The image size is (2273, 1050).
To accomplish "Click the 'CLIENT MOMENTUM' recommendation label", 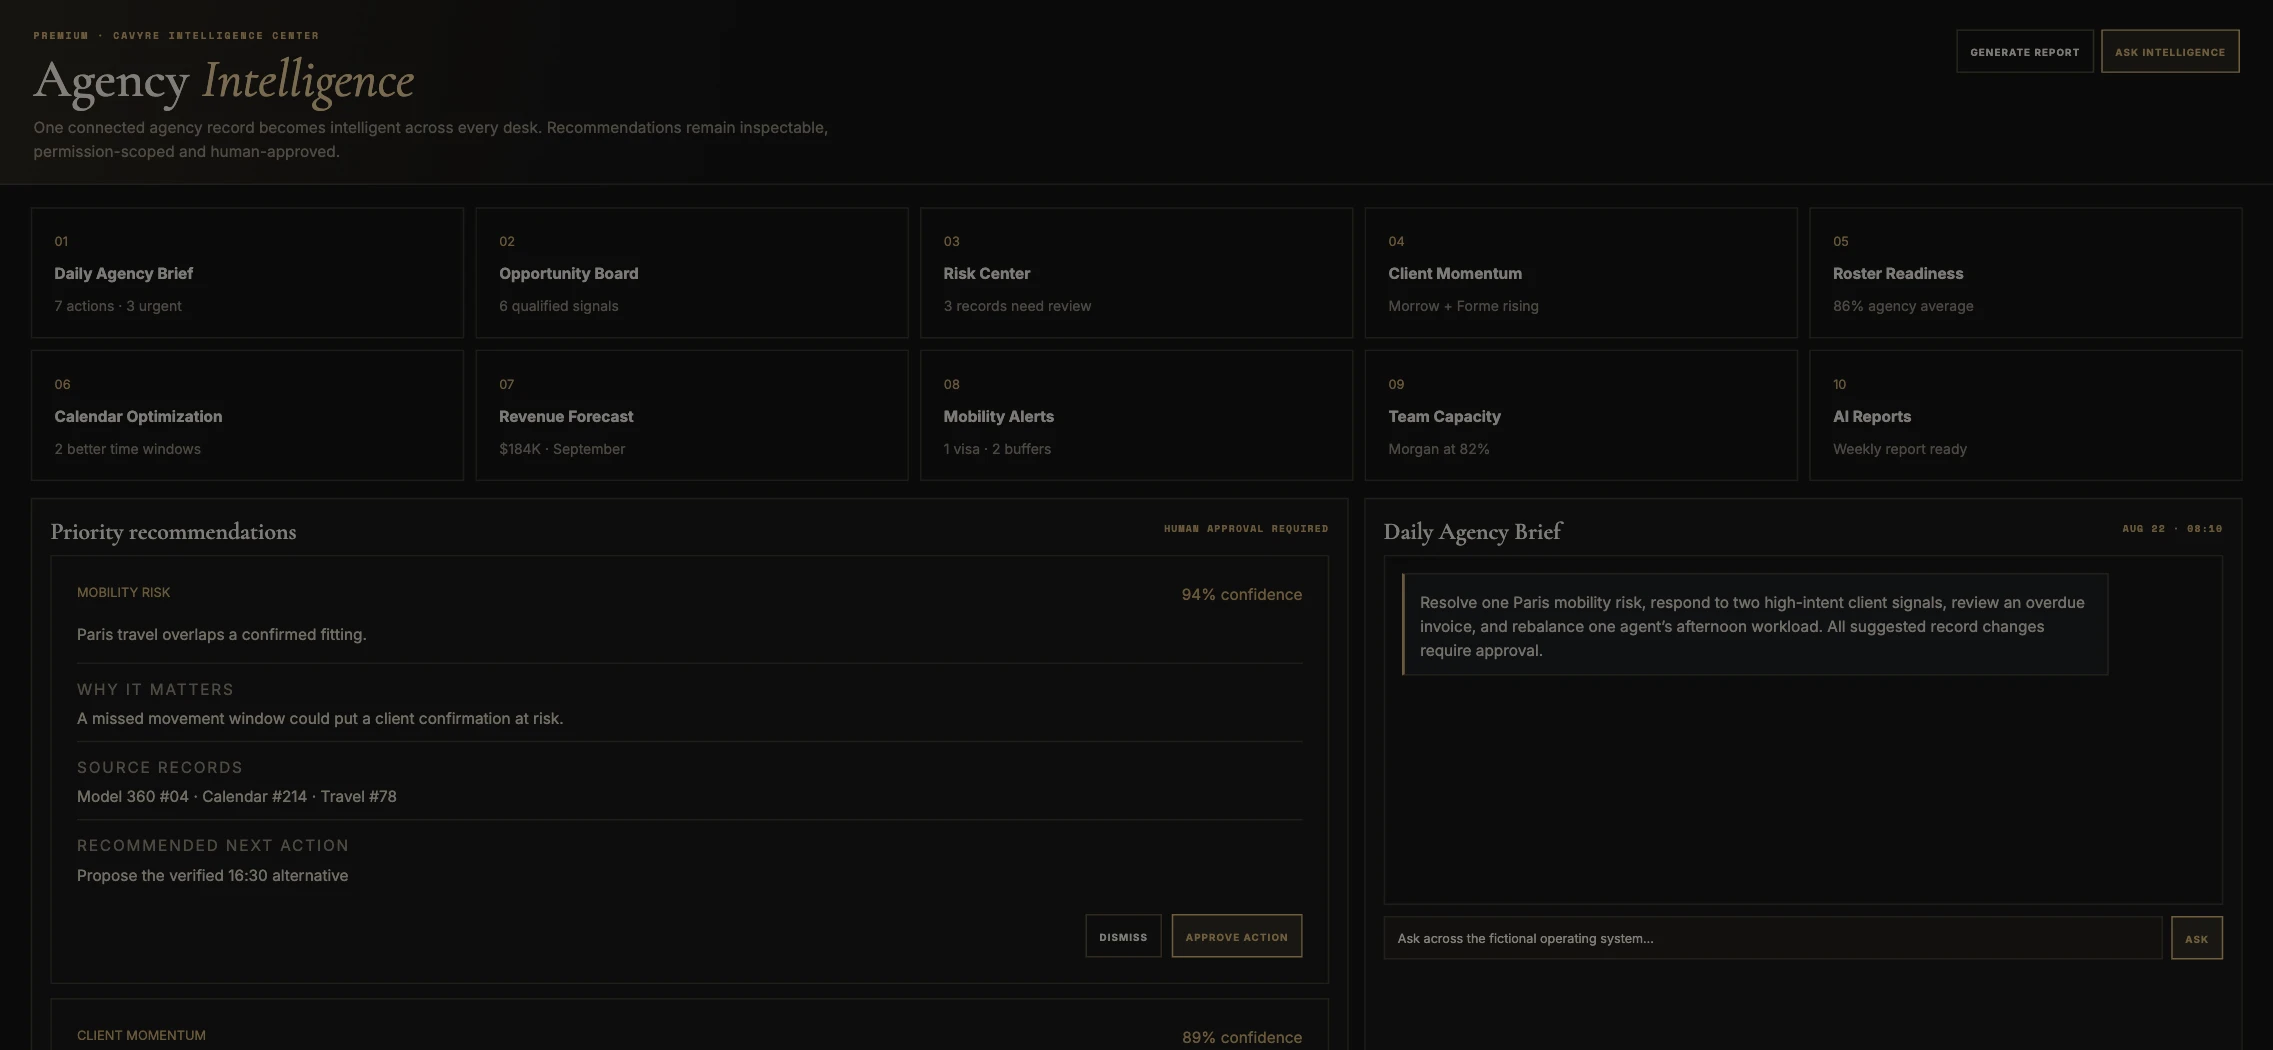I will [141, 1035].
